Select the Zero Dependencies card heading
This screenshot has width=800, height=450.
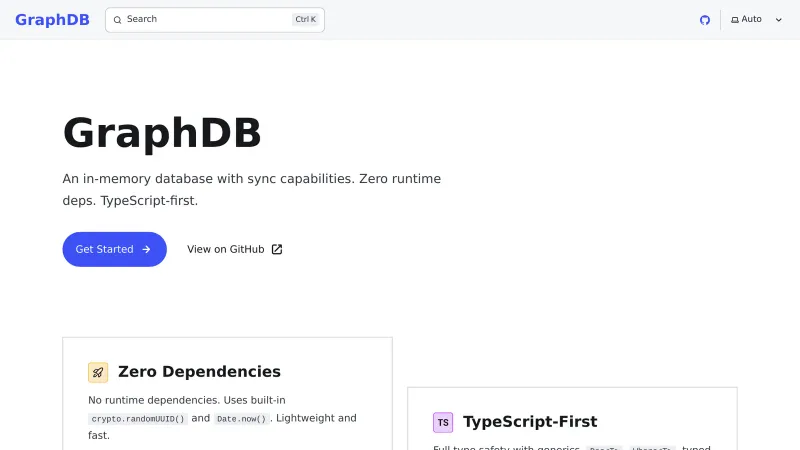pyautogui.click(x=199, y=371)
